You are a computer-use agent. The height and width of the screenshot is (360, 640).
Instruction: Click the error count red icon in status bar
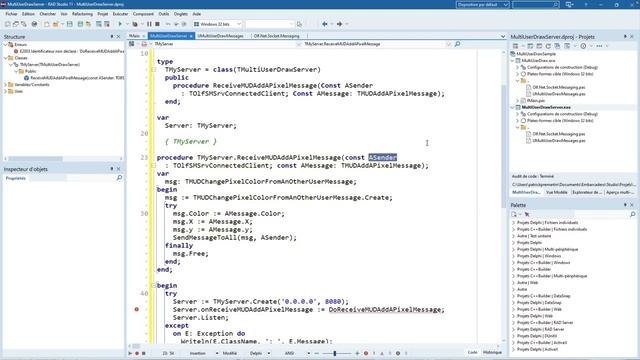(x=366, y=353)
